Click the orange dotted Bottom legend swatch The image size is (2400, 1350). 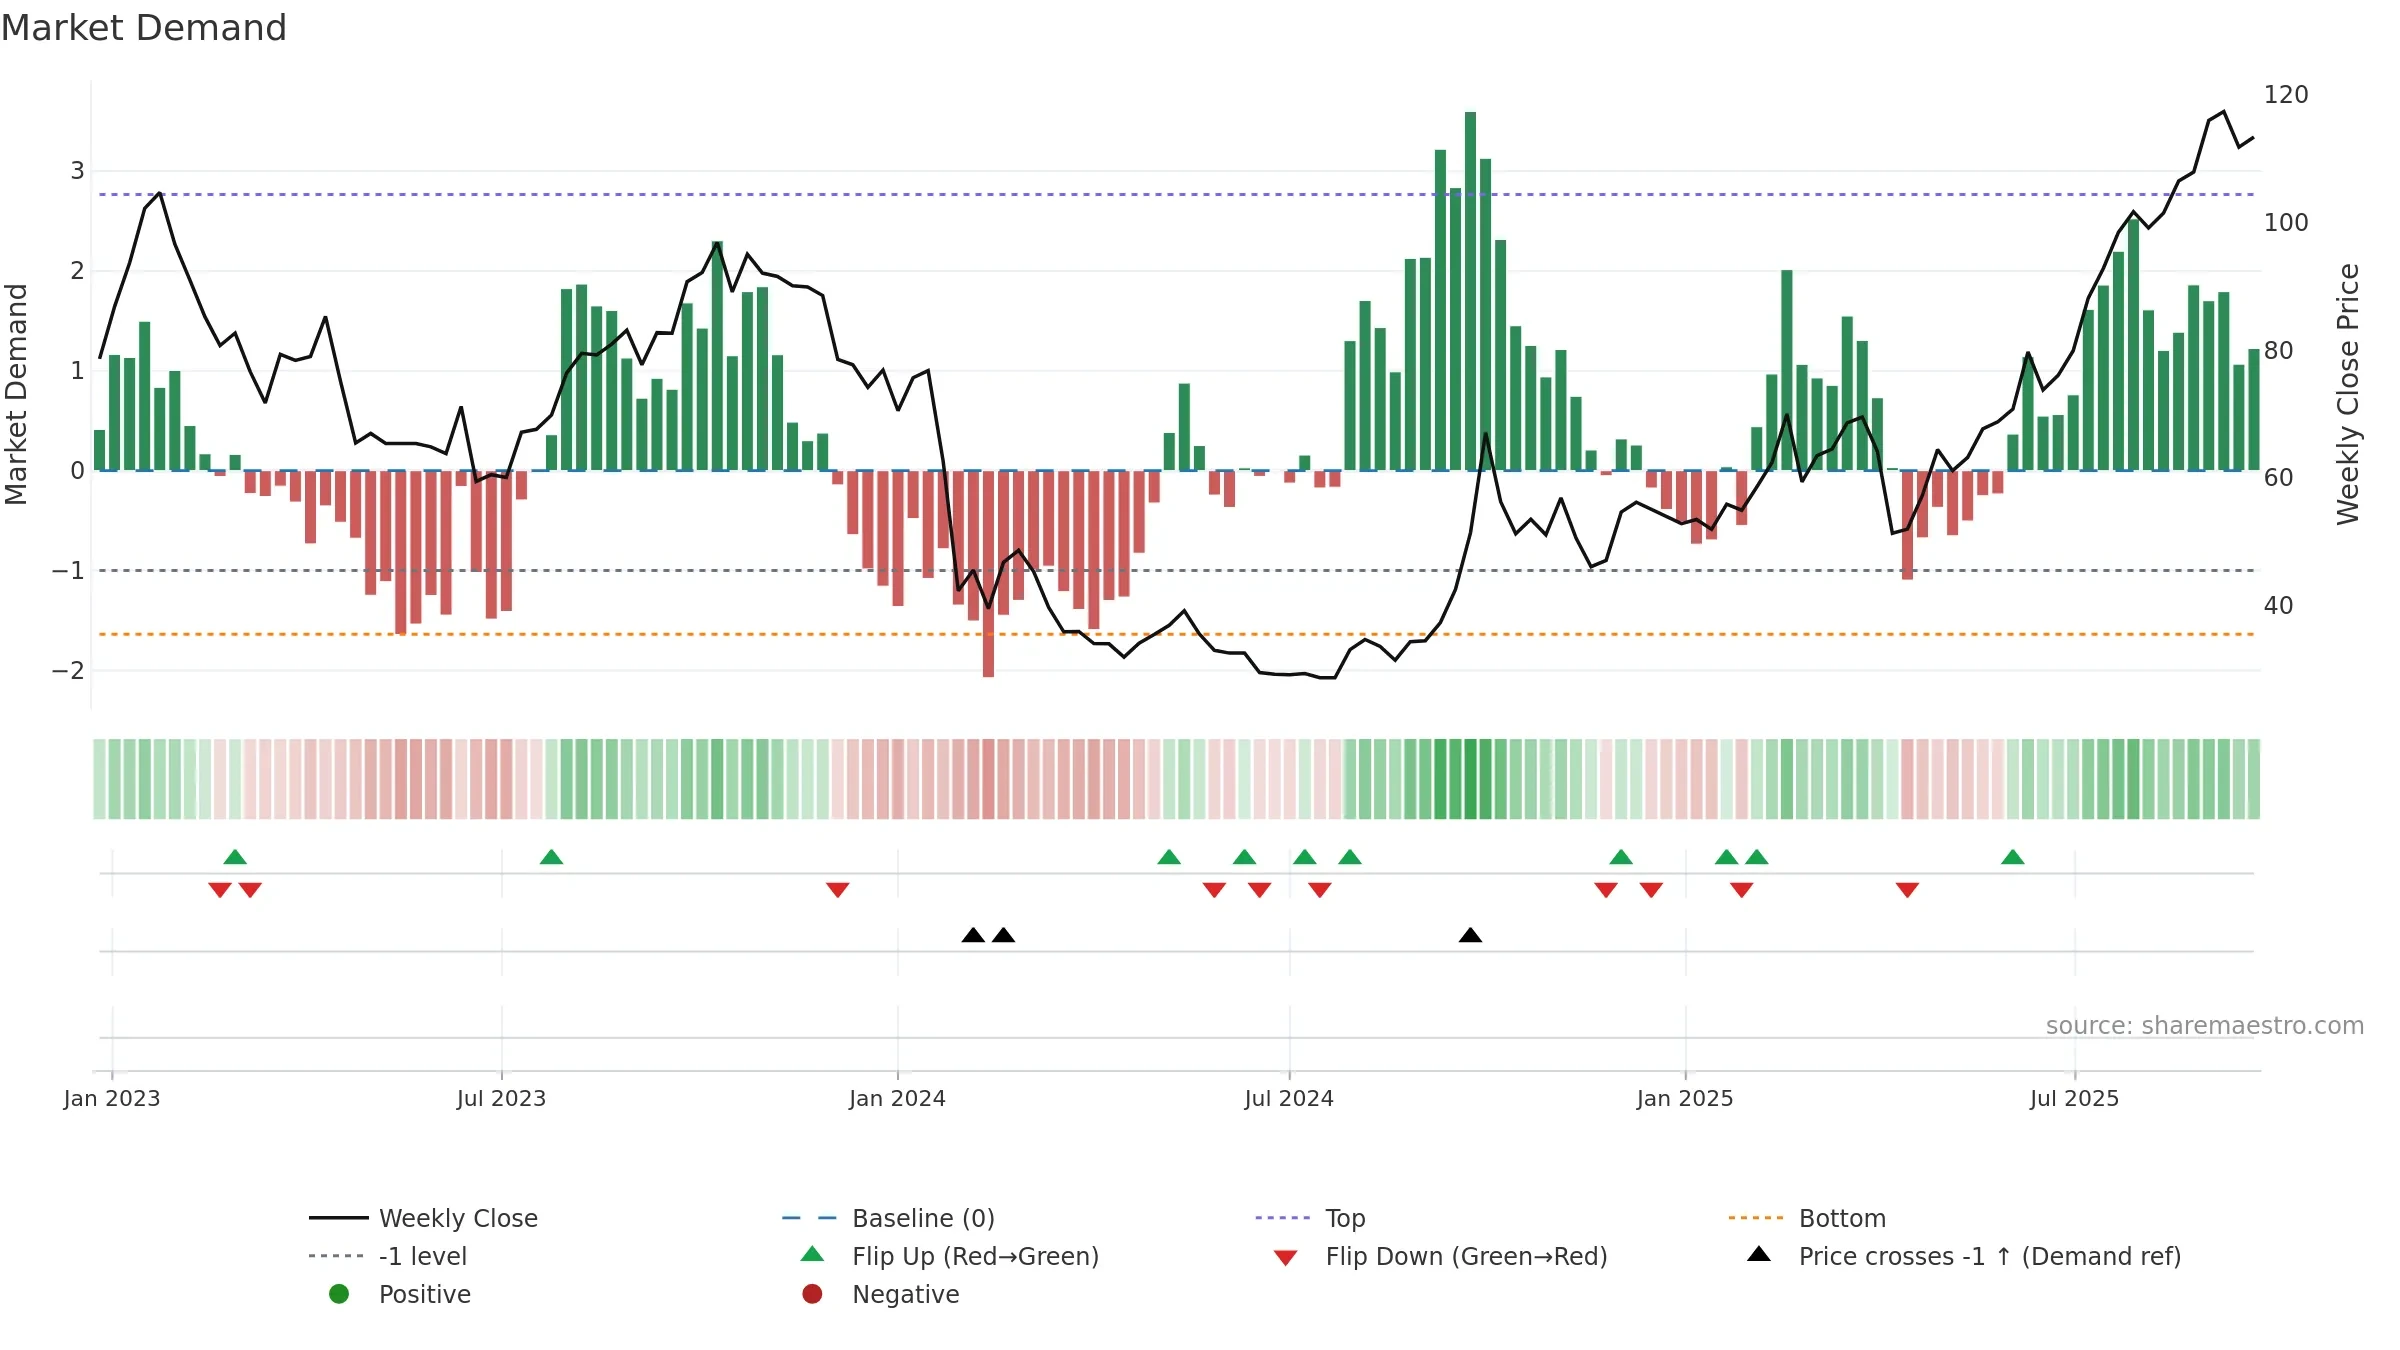1756,1218
